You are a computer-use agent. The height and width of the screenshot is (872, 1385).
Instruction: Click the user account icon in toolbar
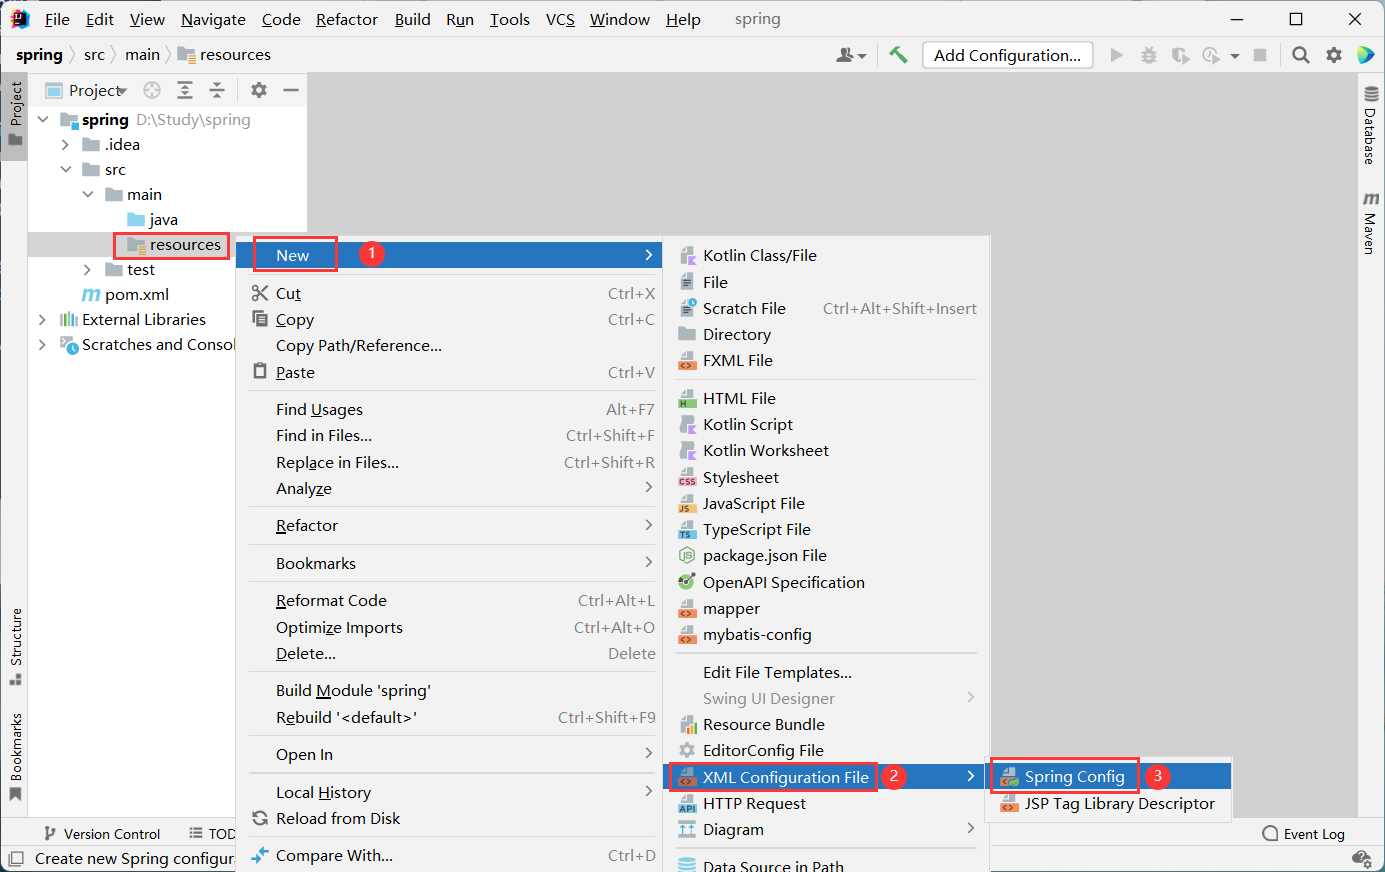click(851, 55)
